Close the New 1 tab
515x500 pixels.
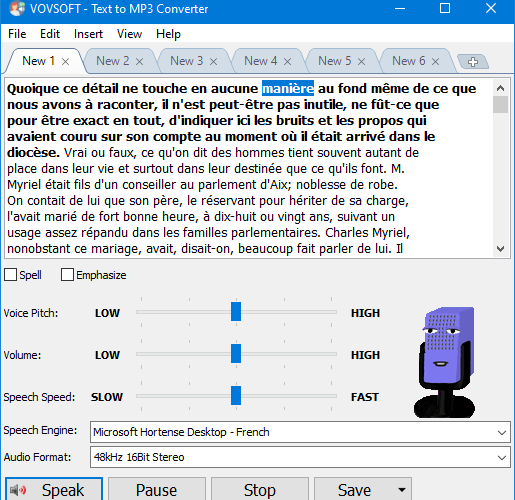coord(66,62)
